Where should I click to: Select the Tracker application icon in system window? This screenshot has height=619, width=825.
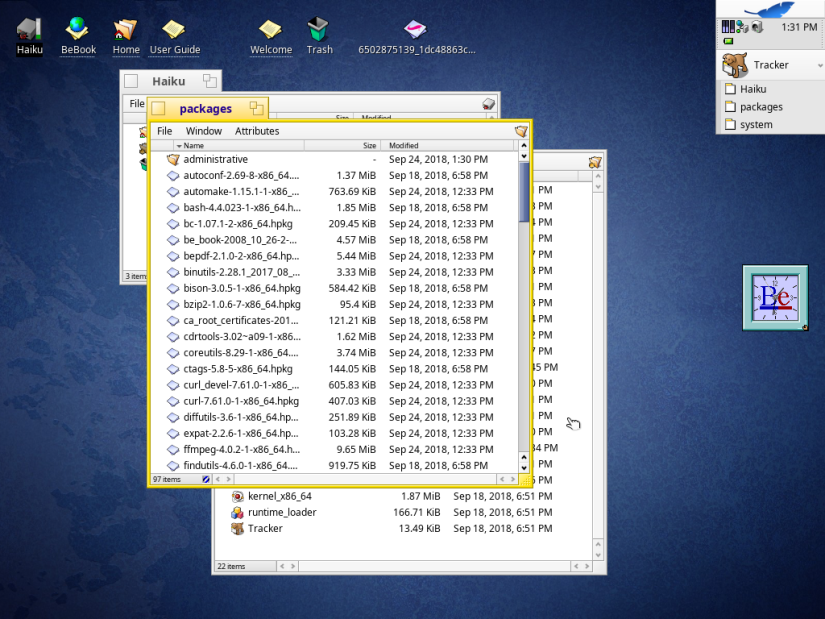pyautogui.click(x=238, y=528)
